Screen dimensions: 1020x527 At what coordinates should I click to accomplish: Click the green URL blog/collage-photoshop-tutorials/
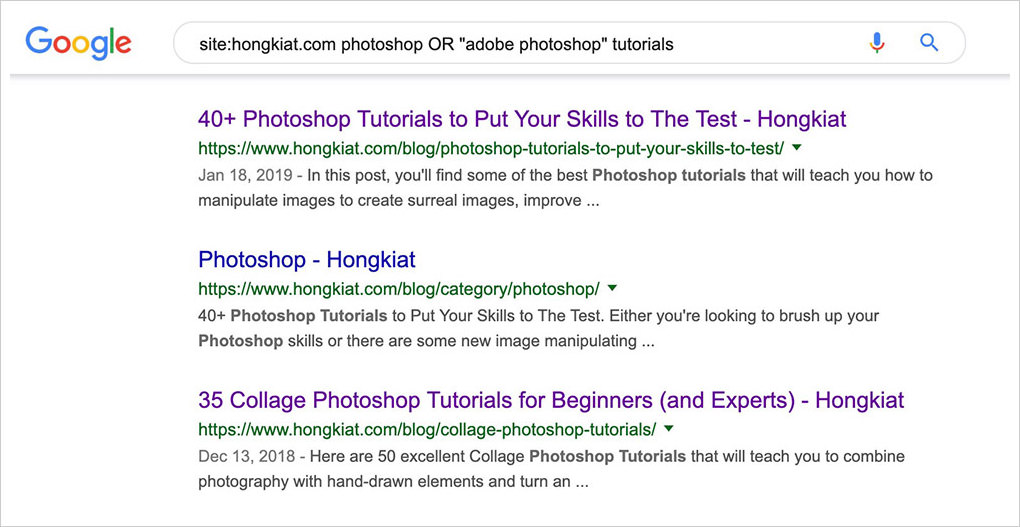pyautogui.click(x=427, y=429)
